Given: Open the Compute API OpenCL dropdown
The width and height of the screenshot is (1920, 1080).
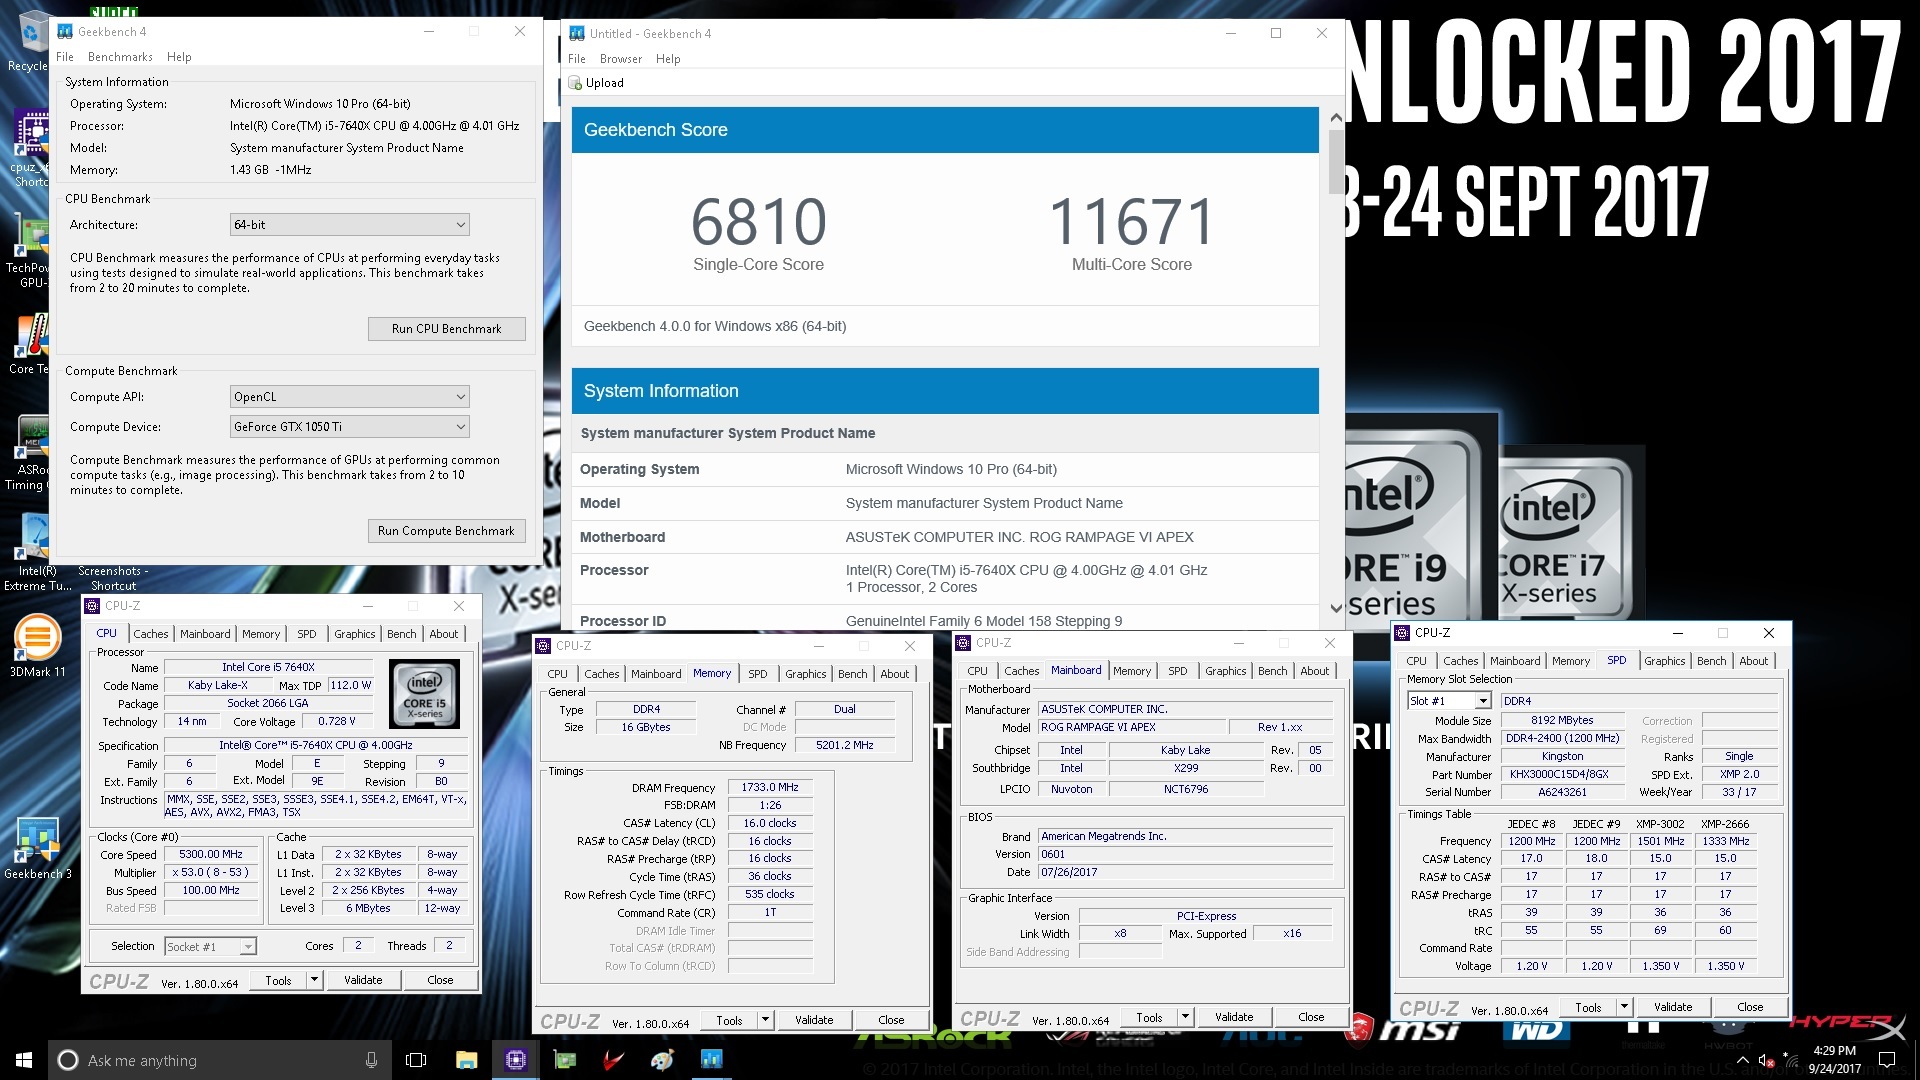Looking at the screenshot, I should tap(349, 397).
